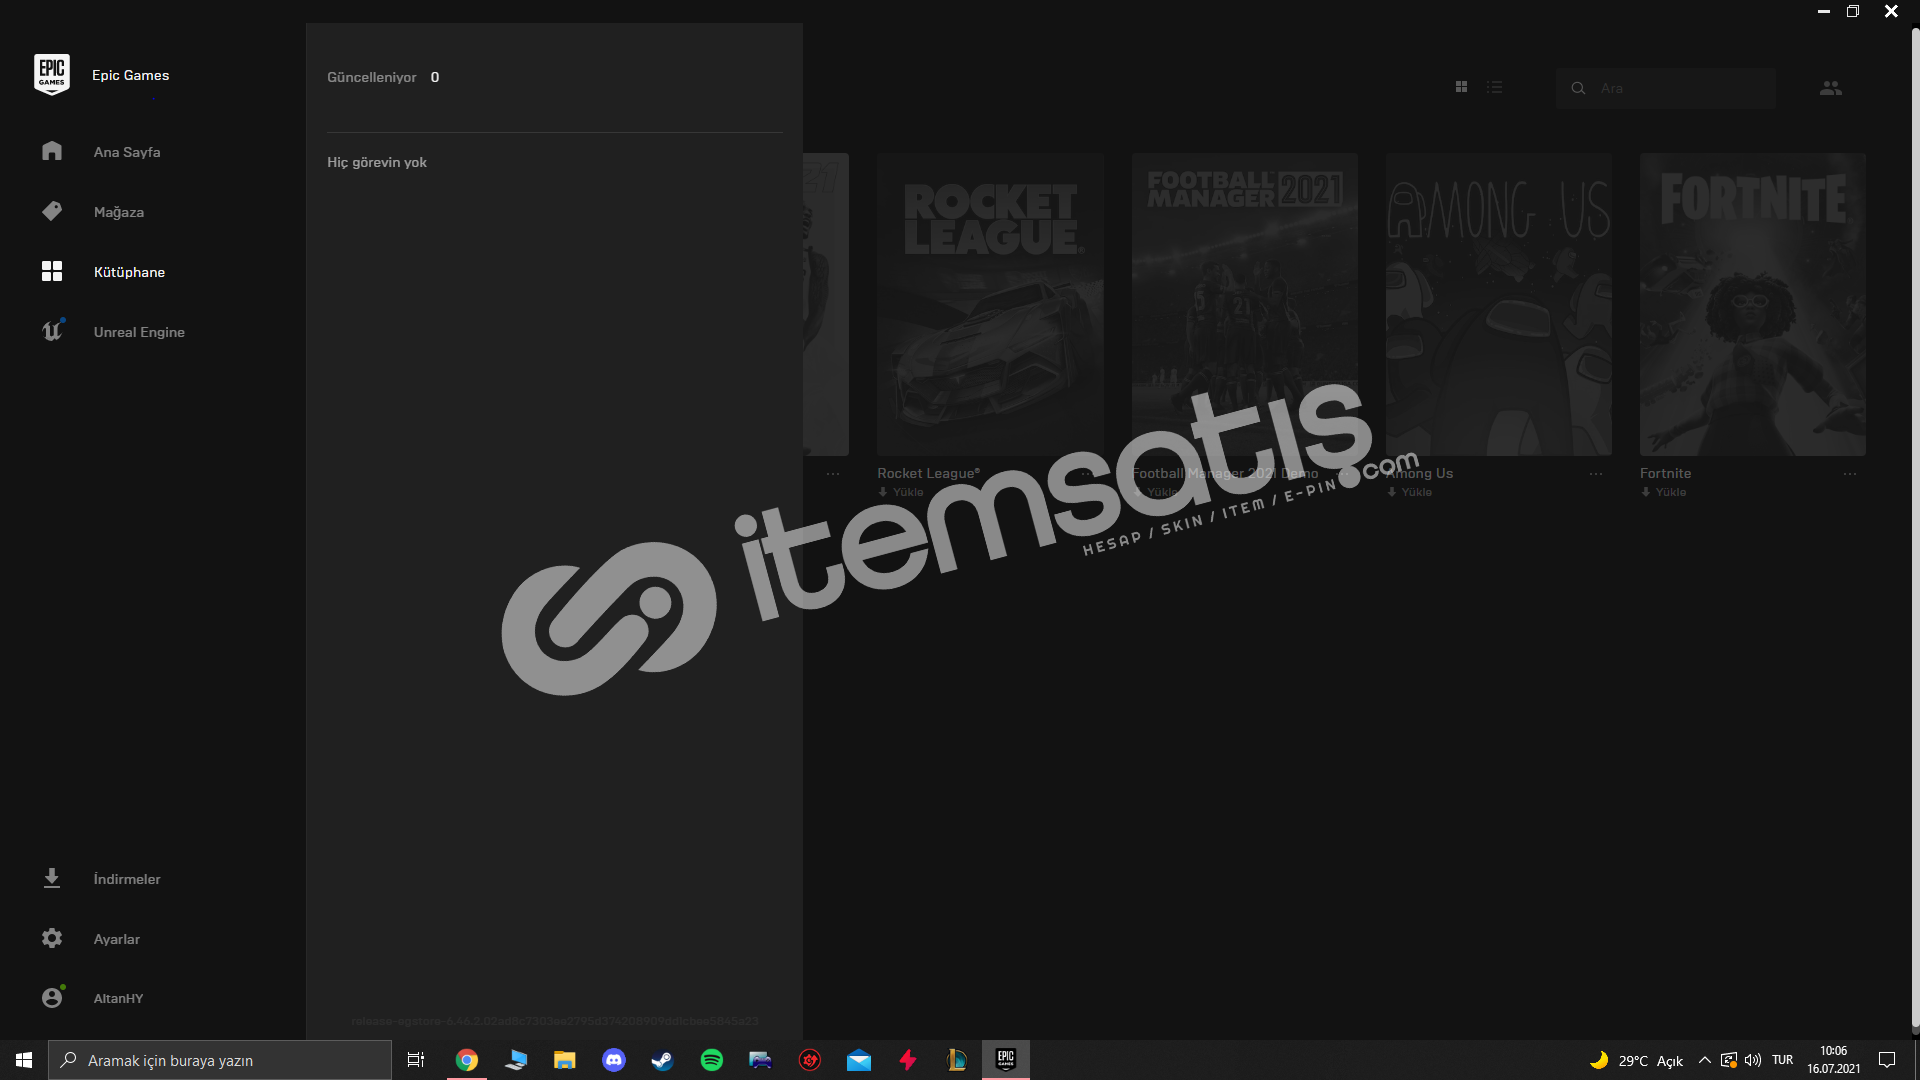Open the Mail app from the taskbar

coord(859,1060)
